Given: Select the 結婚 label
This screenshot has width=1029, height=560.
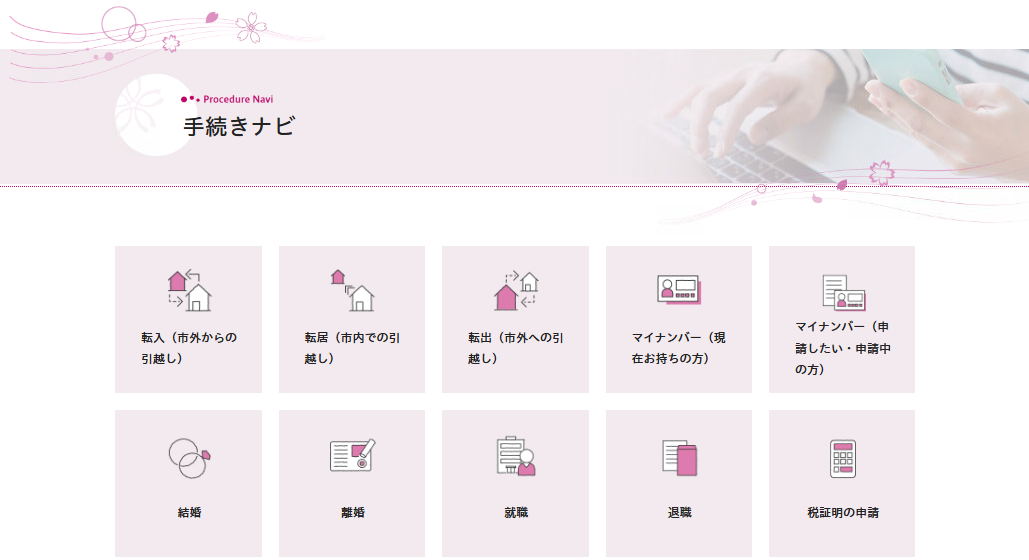Looking at the screenshot, I should point(189,512).
